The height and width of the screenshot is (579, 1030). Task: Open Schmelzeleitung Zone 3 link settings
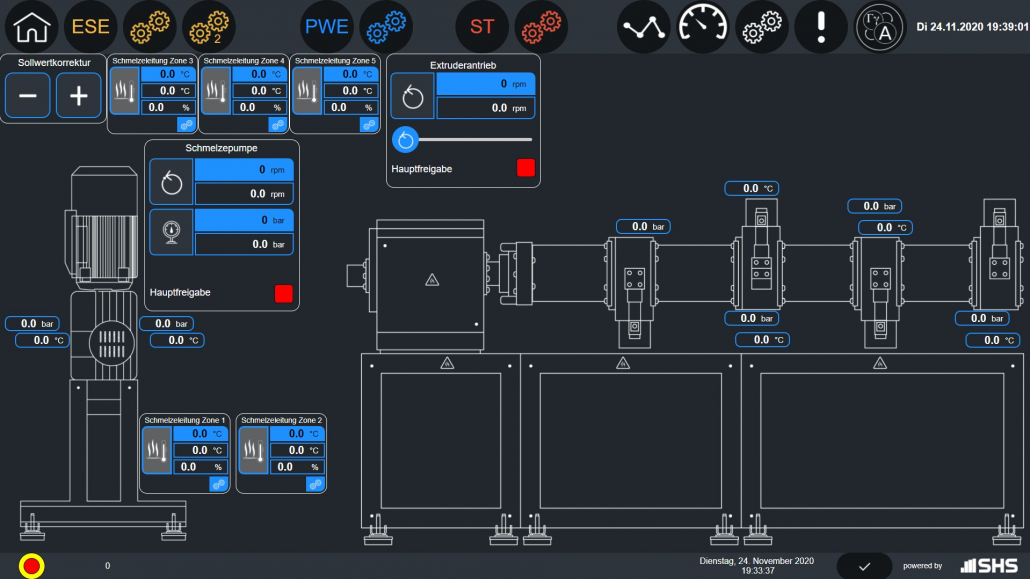point(185,124)
